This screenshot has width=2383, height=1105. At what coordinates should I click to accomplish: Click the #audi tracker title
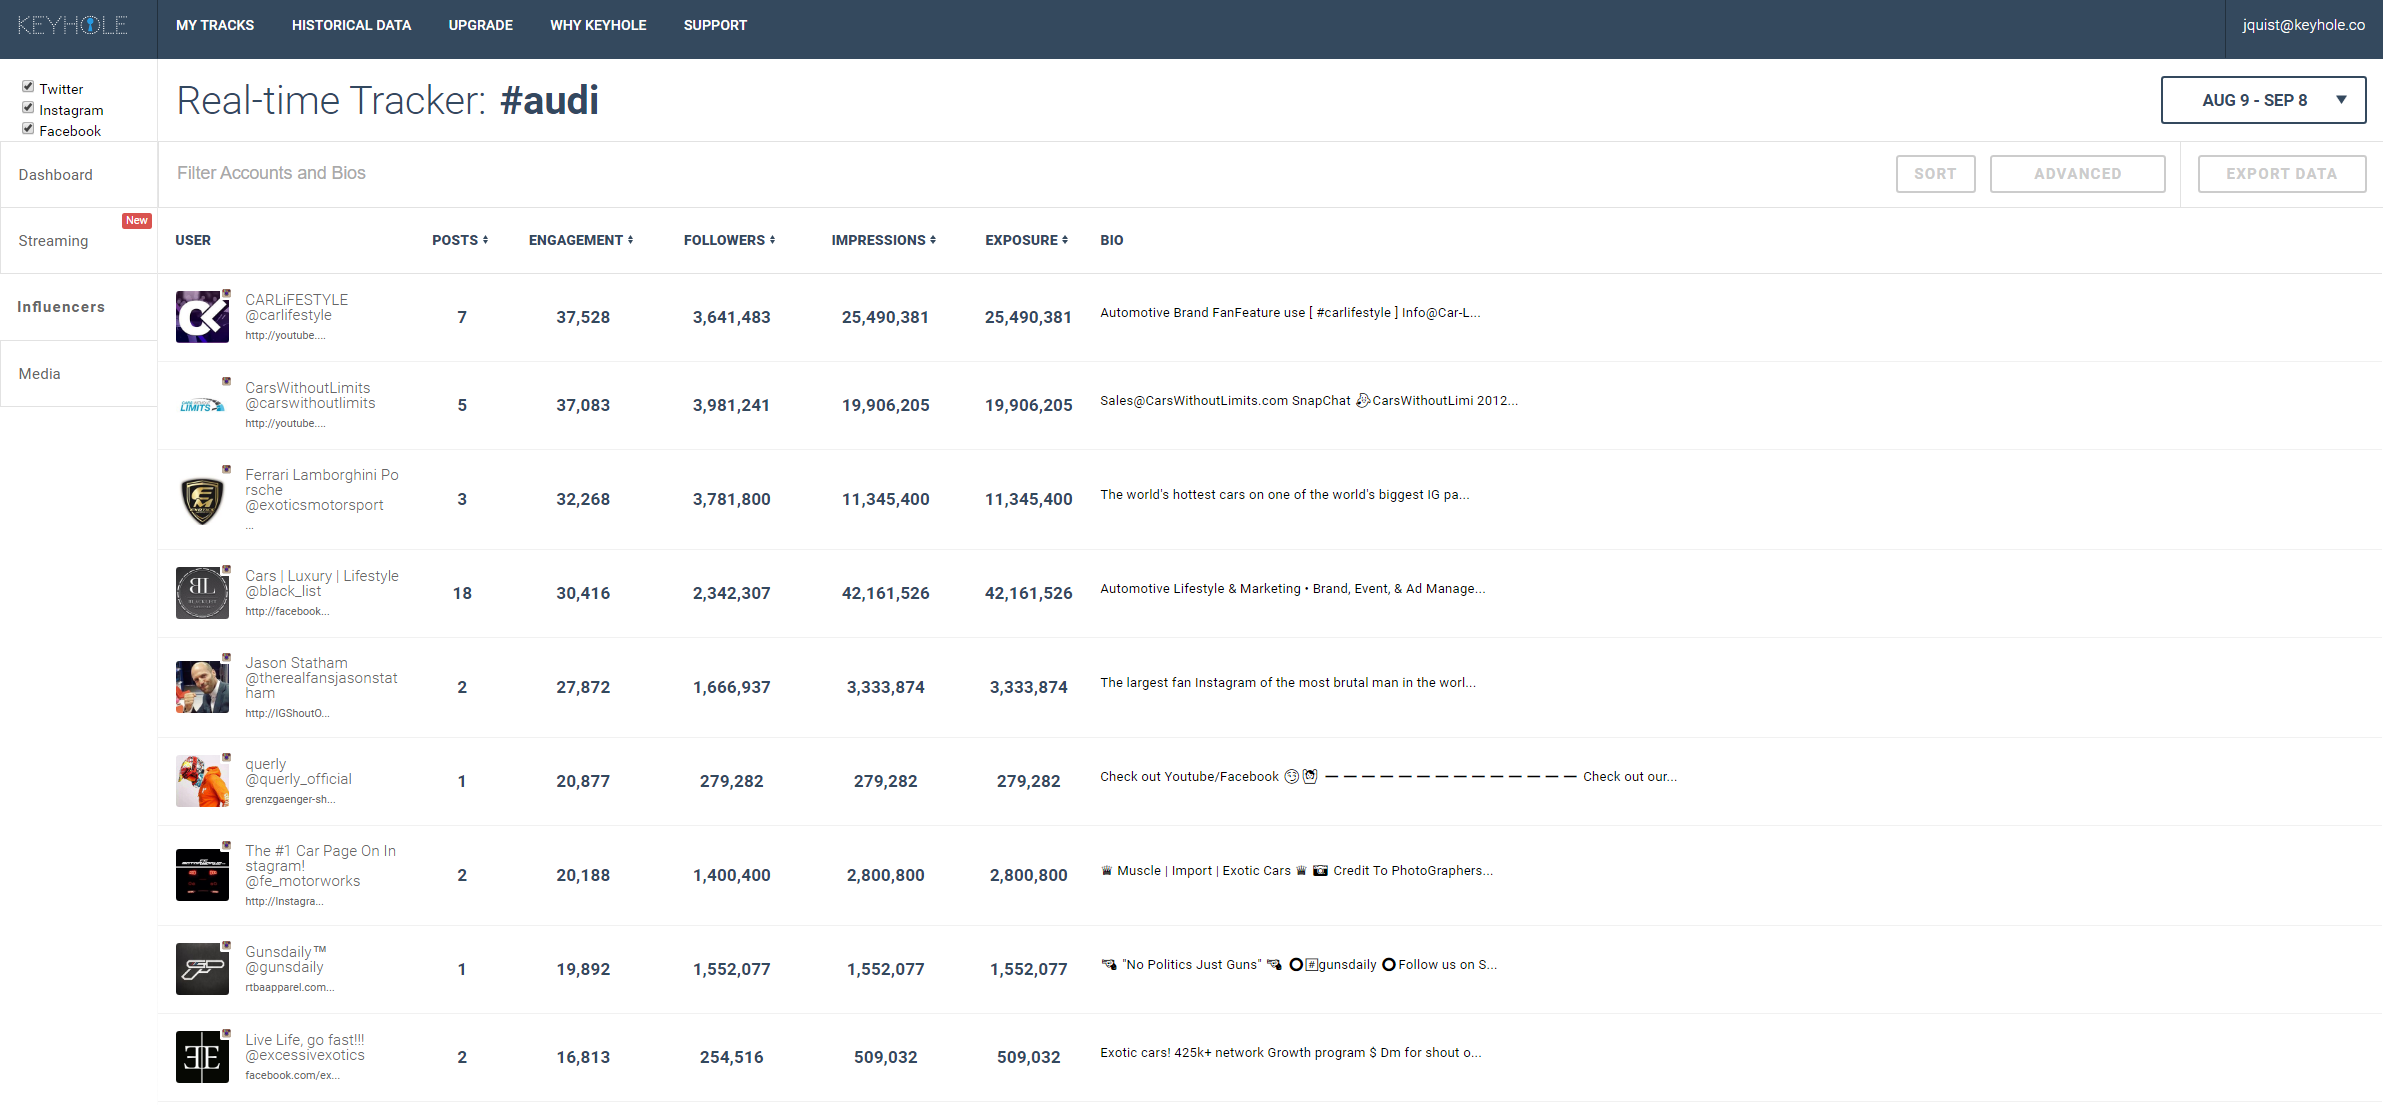pyautogui.click(x=549, y=100)
